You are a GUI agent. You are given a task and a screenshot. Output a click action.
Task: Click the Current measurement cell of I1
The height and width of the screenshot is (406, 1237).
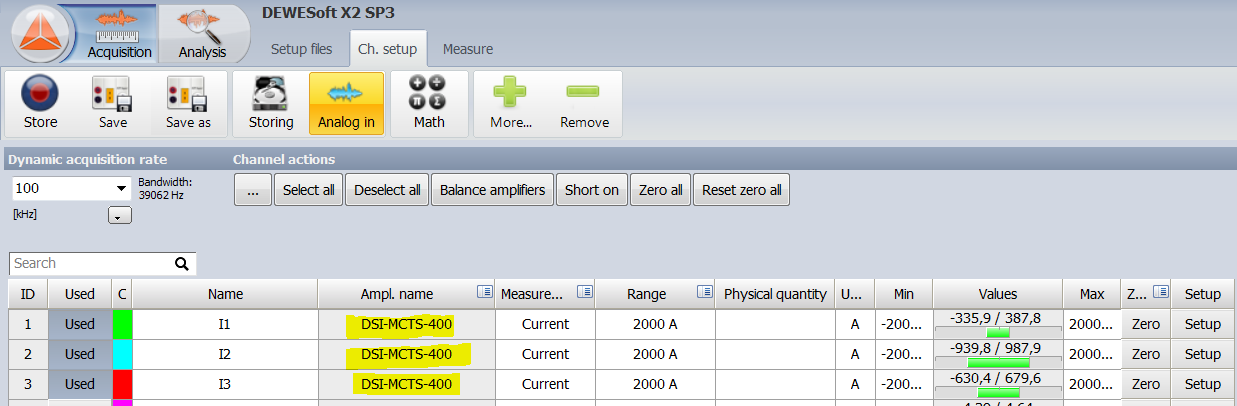pyautogui.click(x=546, y=324)
